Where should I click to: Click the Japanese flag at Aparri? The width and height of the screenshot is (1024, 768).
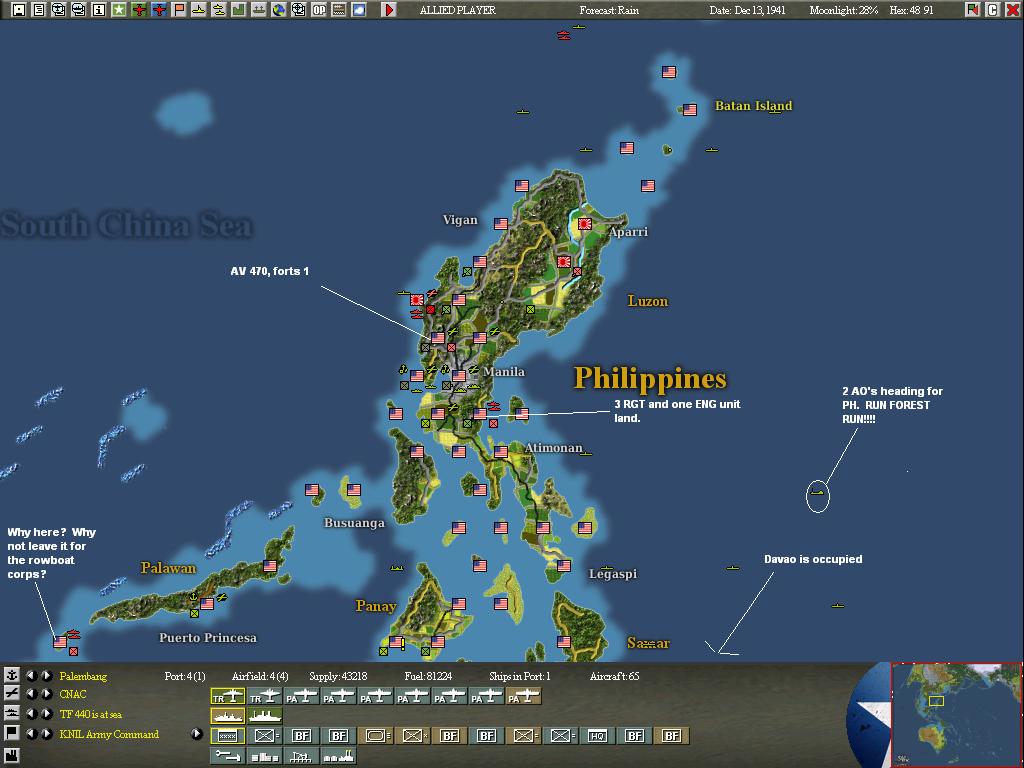(x=585, y=224)
